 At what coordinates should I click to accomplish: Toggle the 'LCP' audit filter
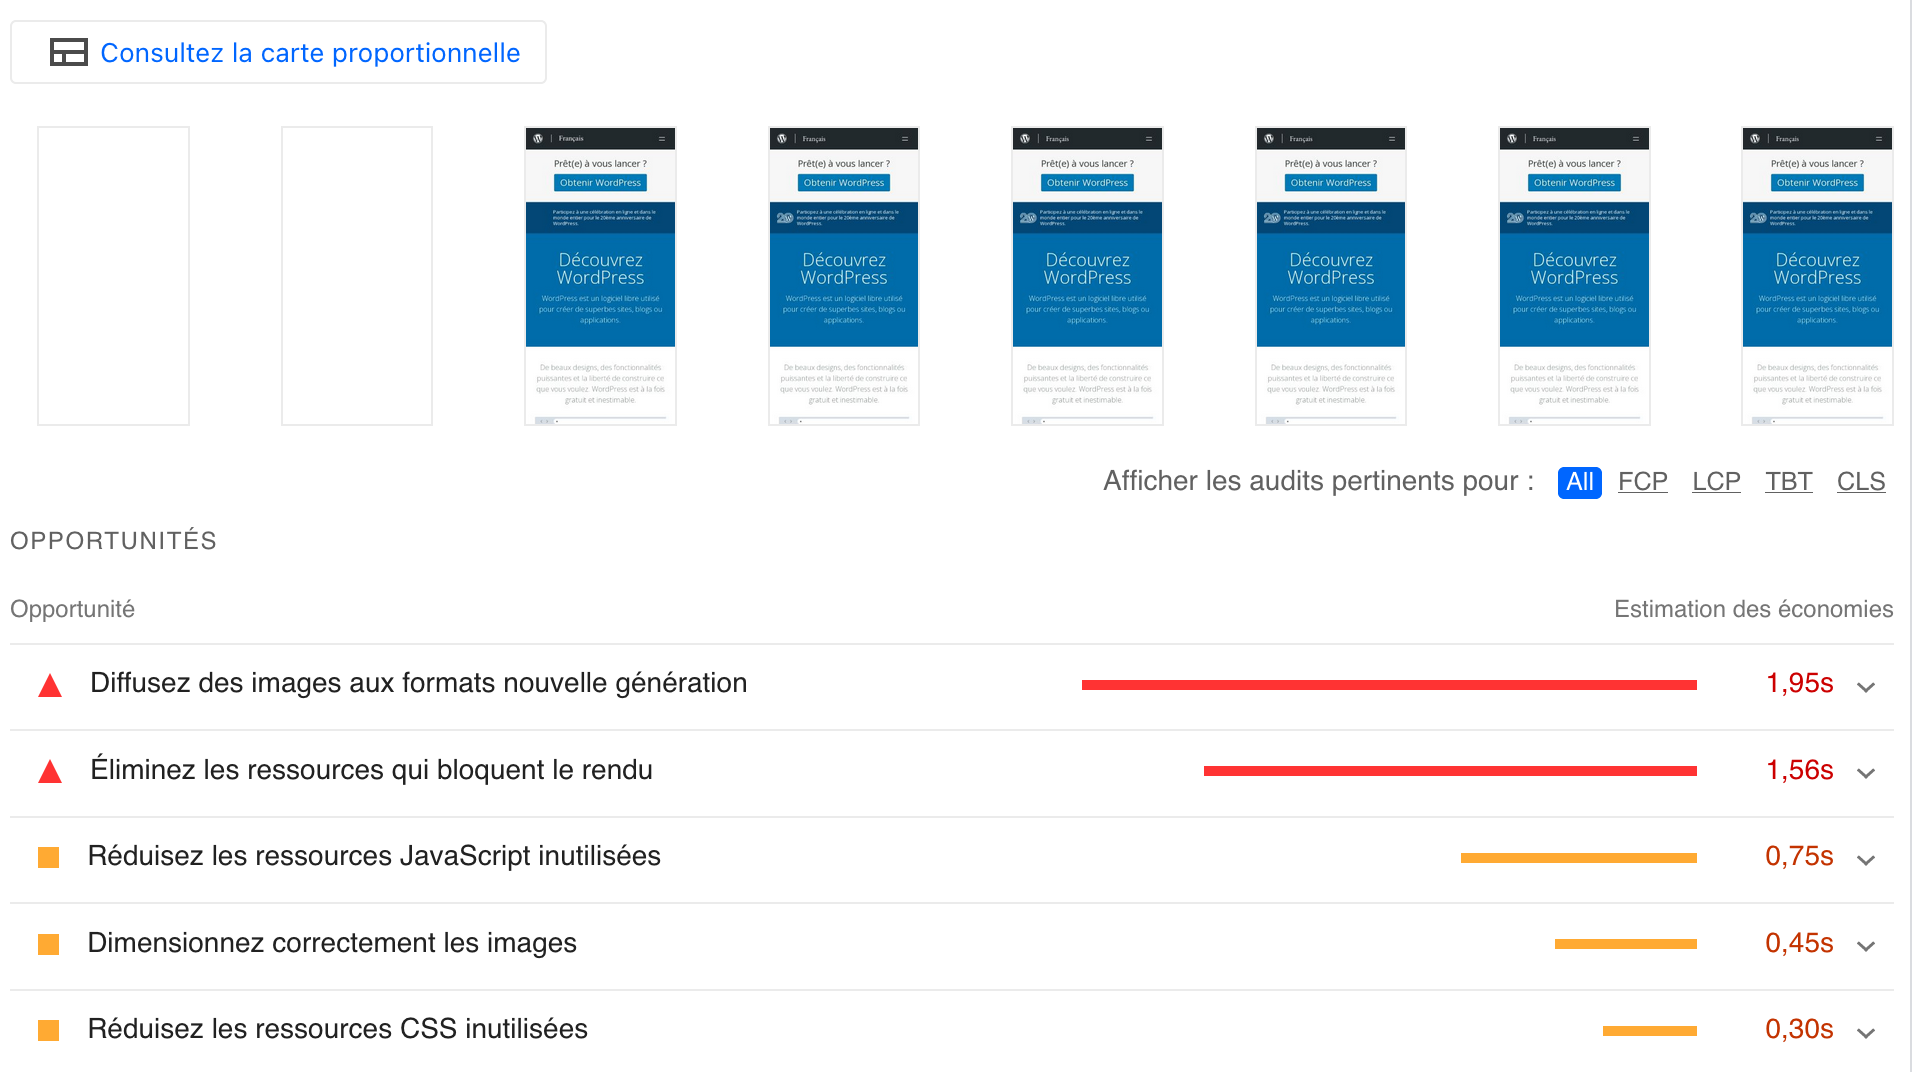(x=1716, y=481)
